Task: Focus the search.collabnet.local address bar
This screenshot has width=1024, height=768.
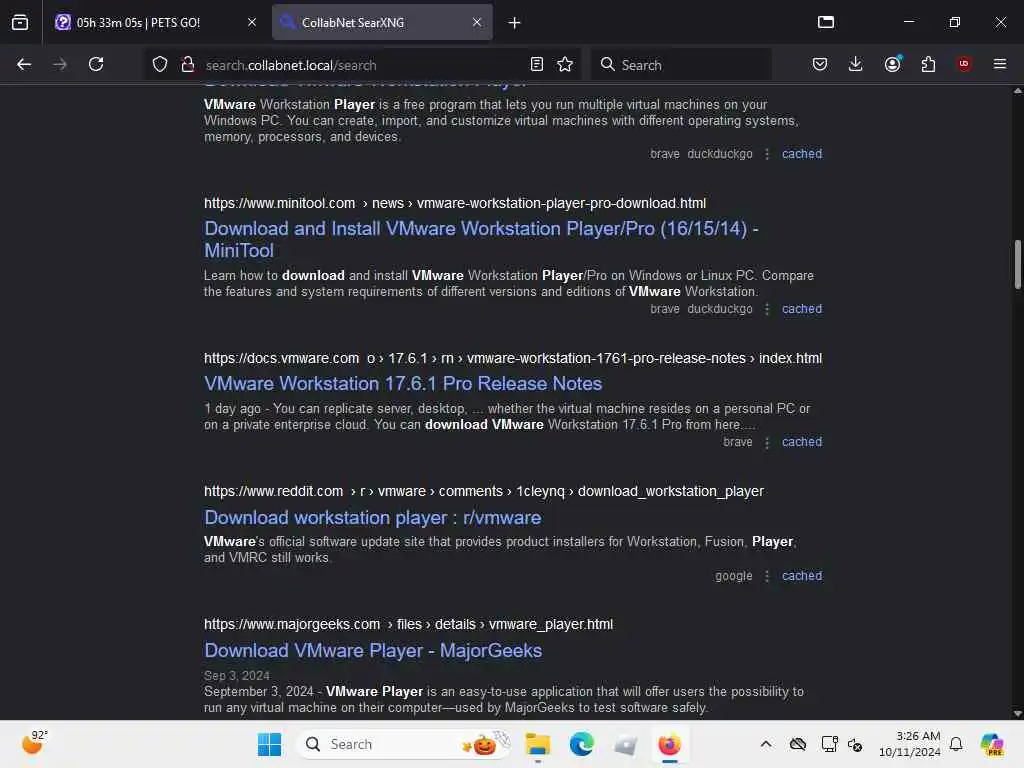Action: pos(364,65)
